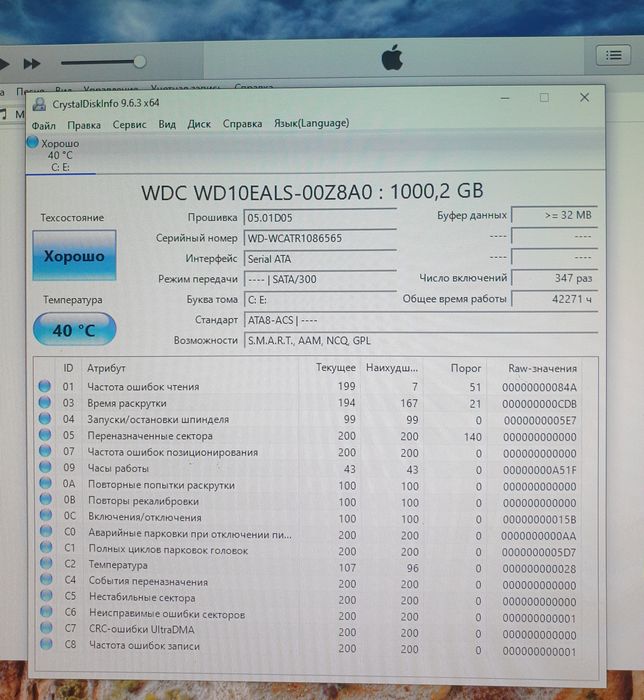The image size is (644, 700).
Task: Click the CrystalDiskInfo title bar app icon
Action: pyautogui.click(x=39, y=104)
